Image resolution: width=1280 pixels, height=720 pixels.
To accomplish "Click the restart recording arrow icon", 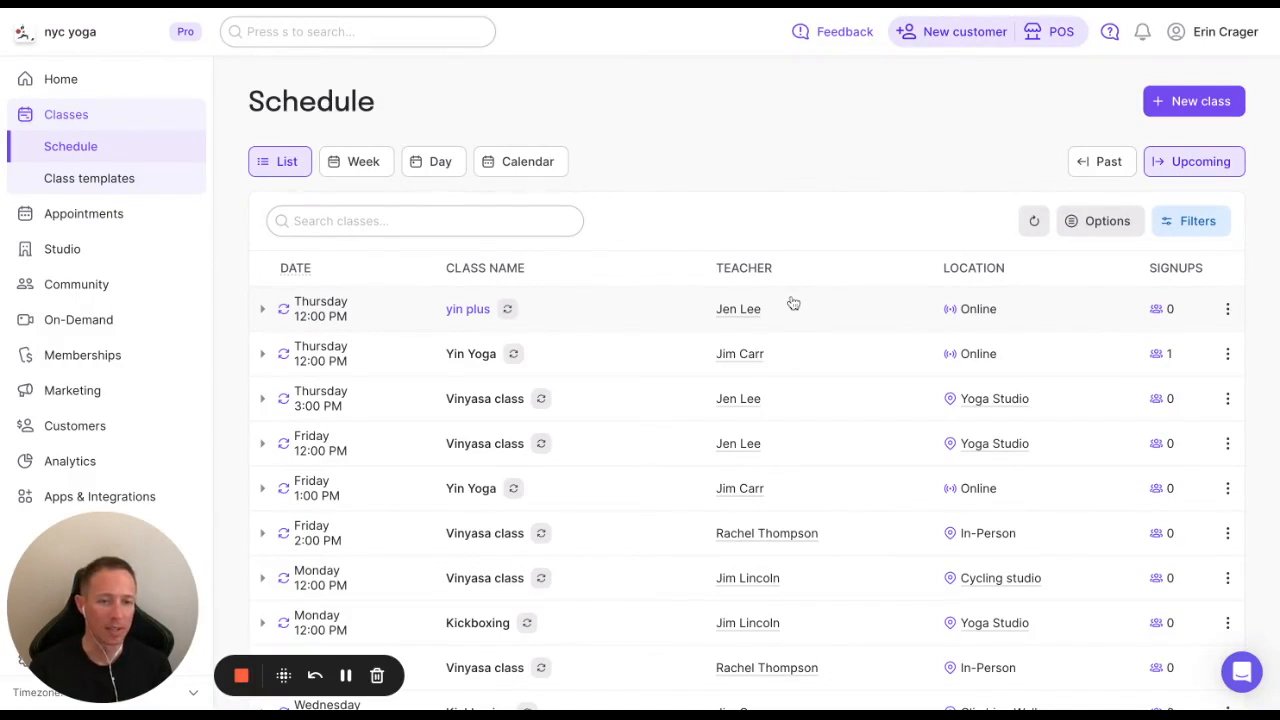I will point(315,676).
